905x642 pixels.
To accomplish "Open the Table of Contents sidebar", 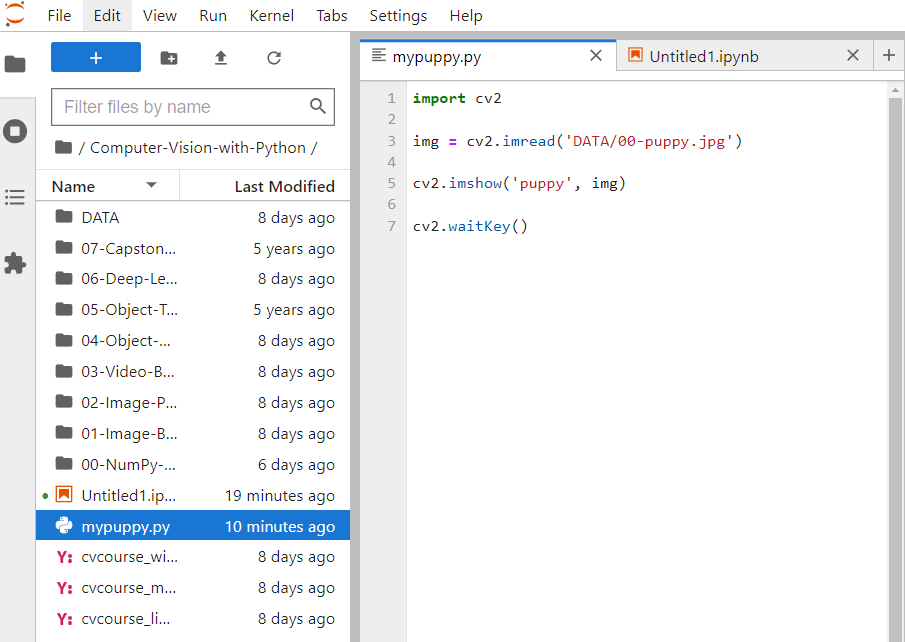I will click(x=15, y=197).
